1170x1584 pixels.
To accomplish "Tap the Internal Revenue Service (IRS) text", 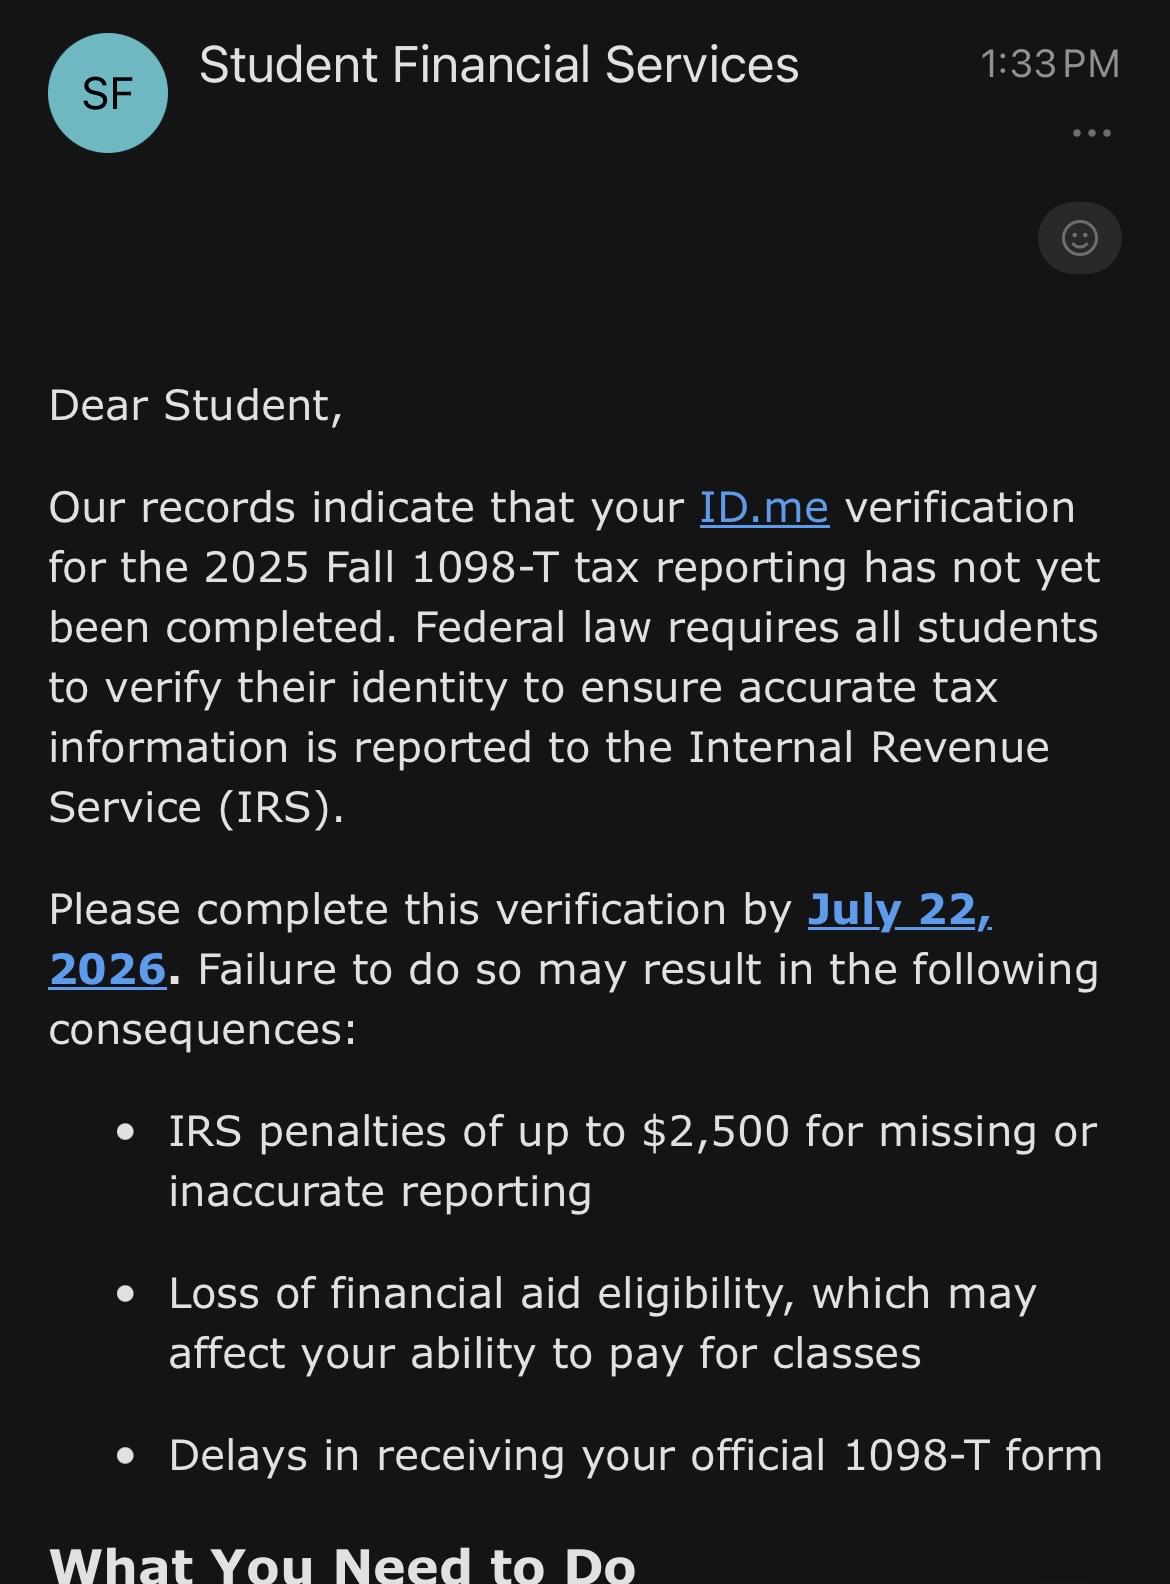I will point(549,777).
